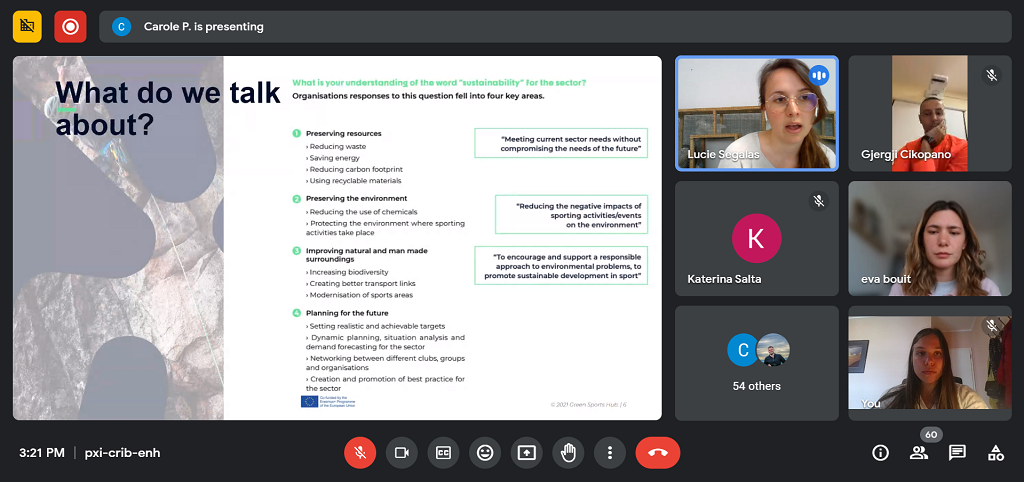
Task: Open the three-dot more options menu
Action: click(x=609, y=453)
